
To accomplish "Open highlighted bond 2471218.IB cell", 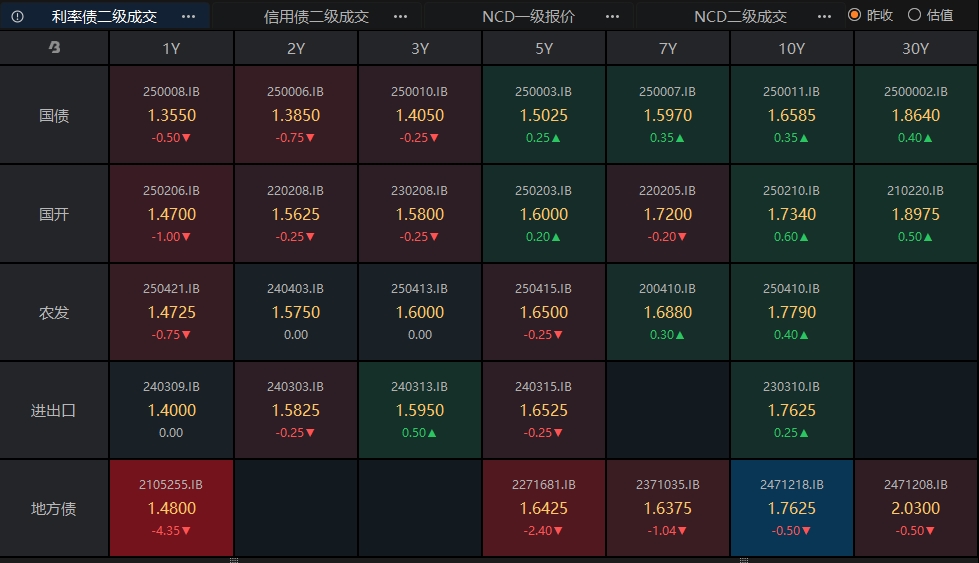I will pos(791,508).
